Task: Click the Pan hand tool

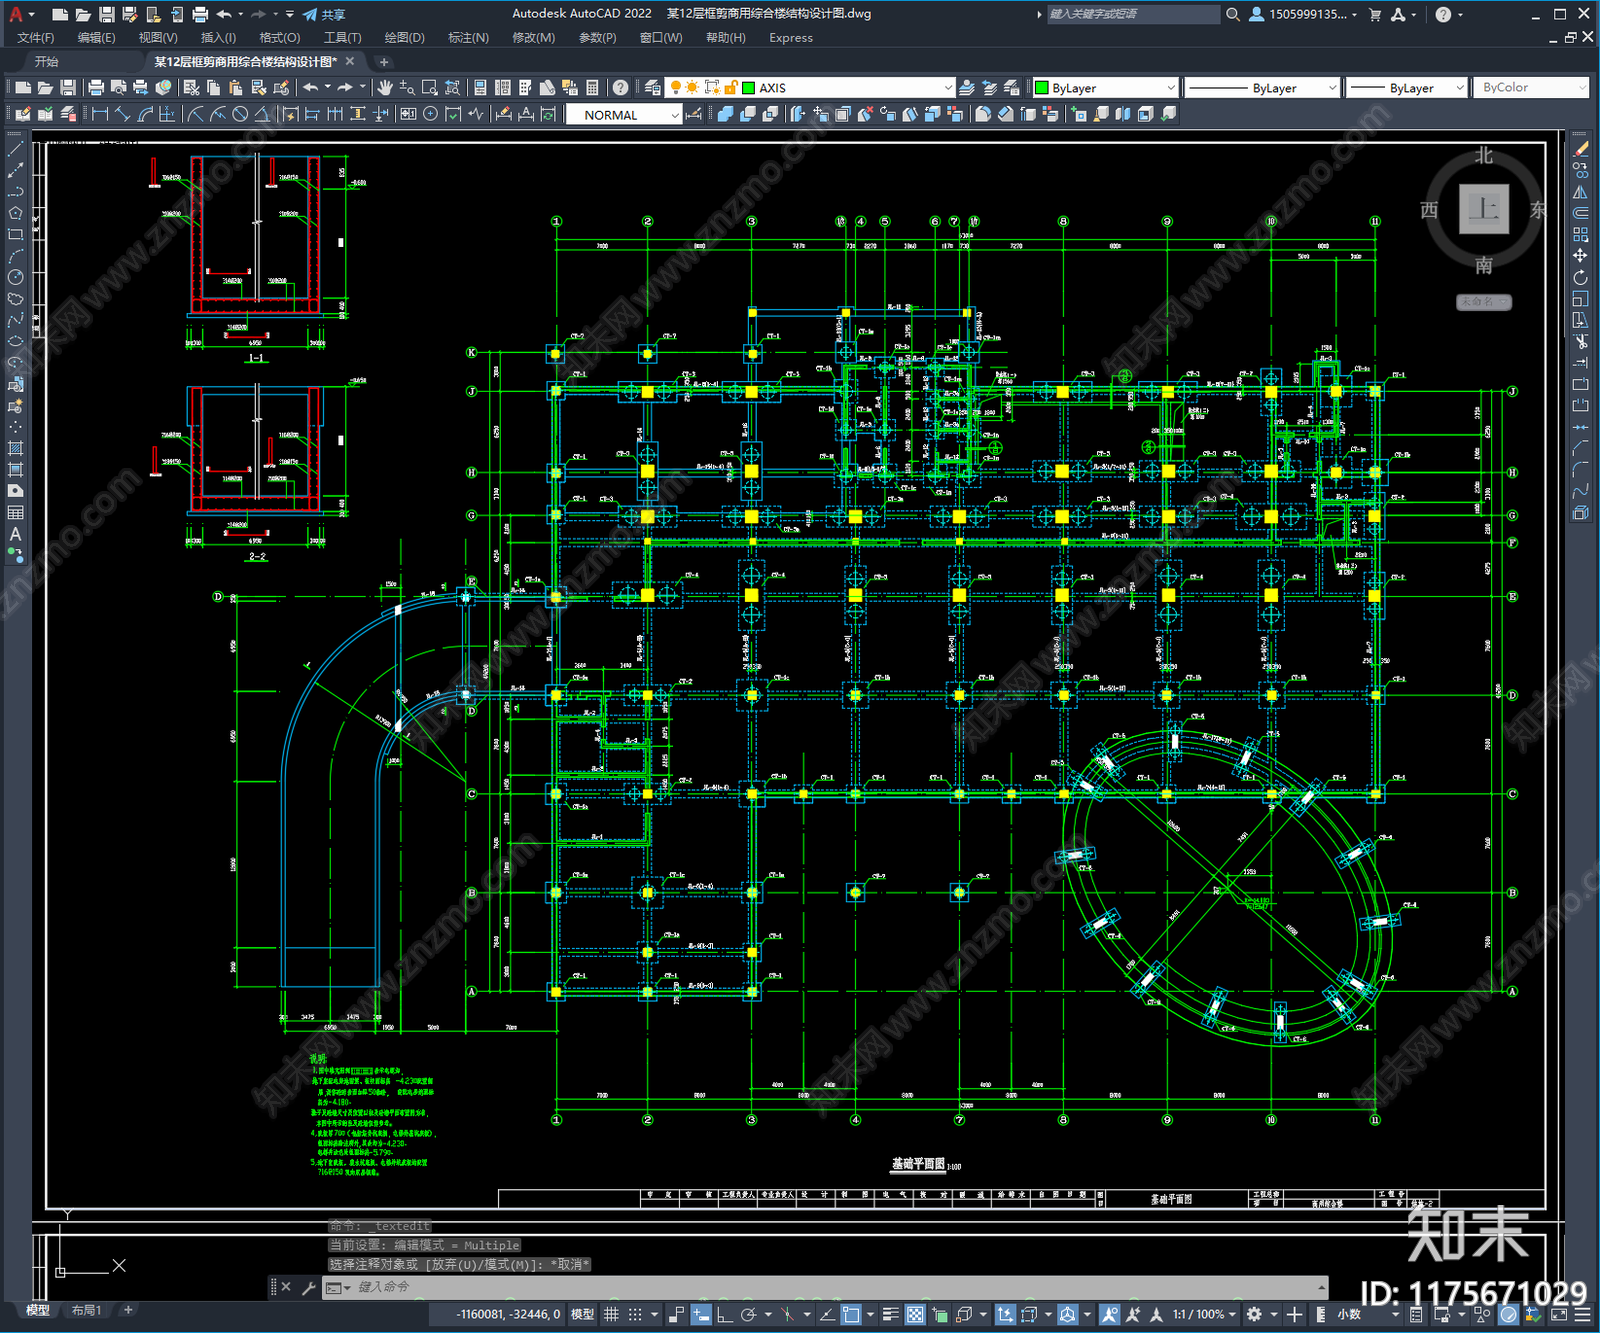Action: [385, 88]
